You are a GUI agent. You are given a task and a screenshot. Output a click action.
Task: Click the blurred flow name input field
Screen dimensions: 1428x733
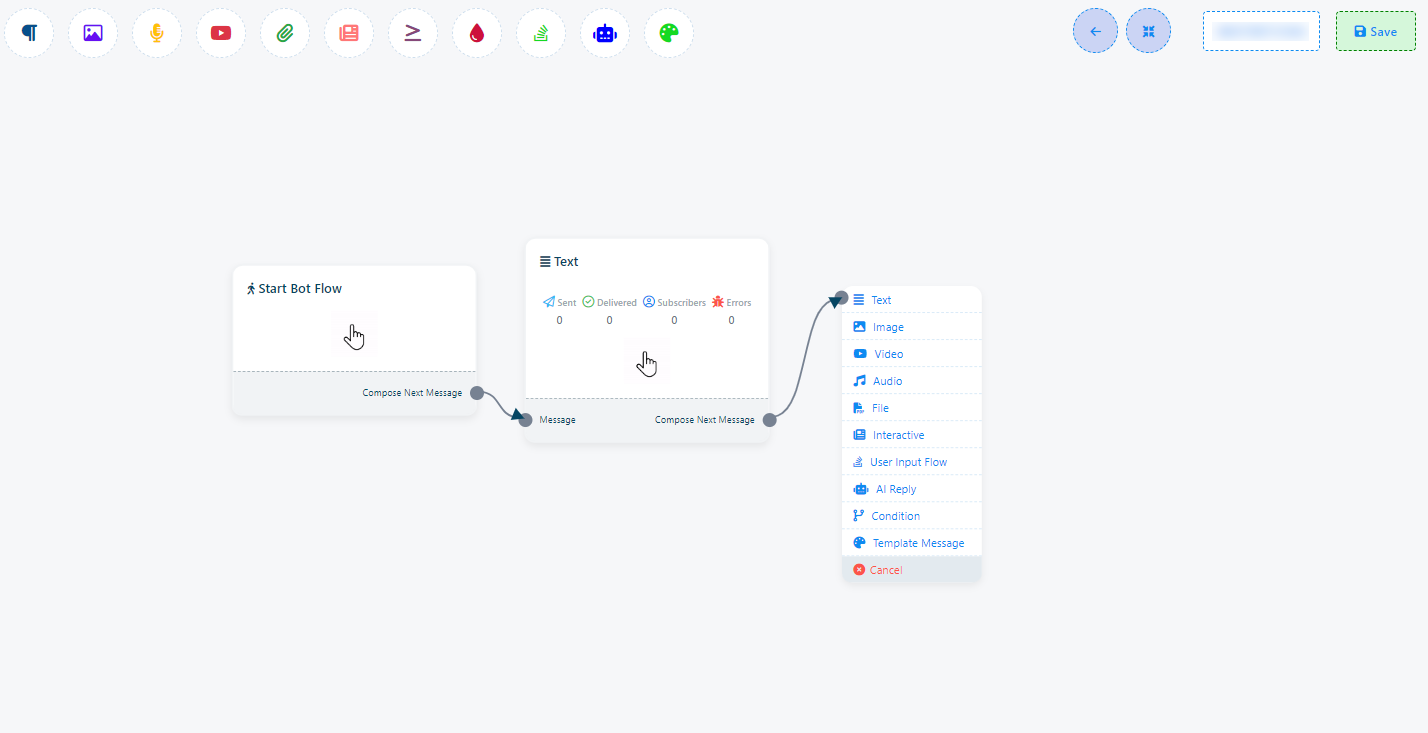click(x=1260, y=31)
